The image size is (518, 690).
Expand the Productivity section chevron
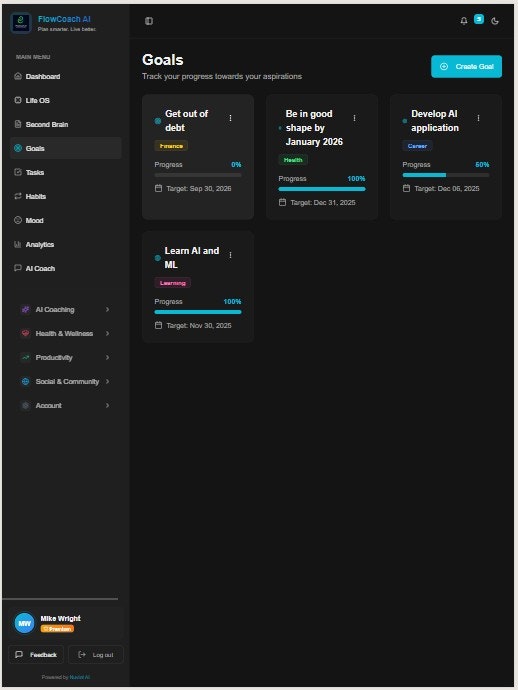107,357
